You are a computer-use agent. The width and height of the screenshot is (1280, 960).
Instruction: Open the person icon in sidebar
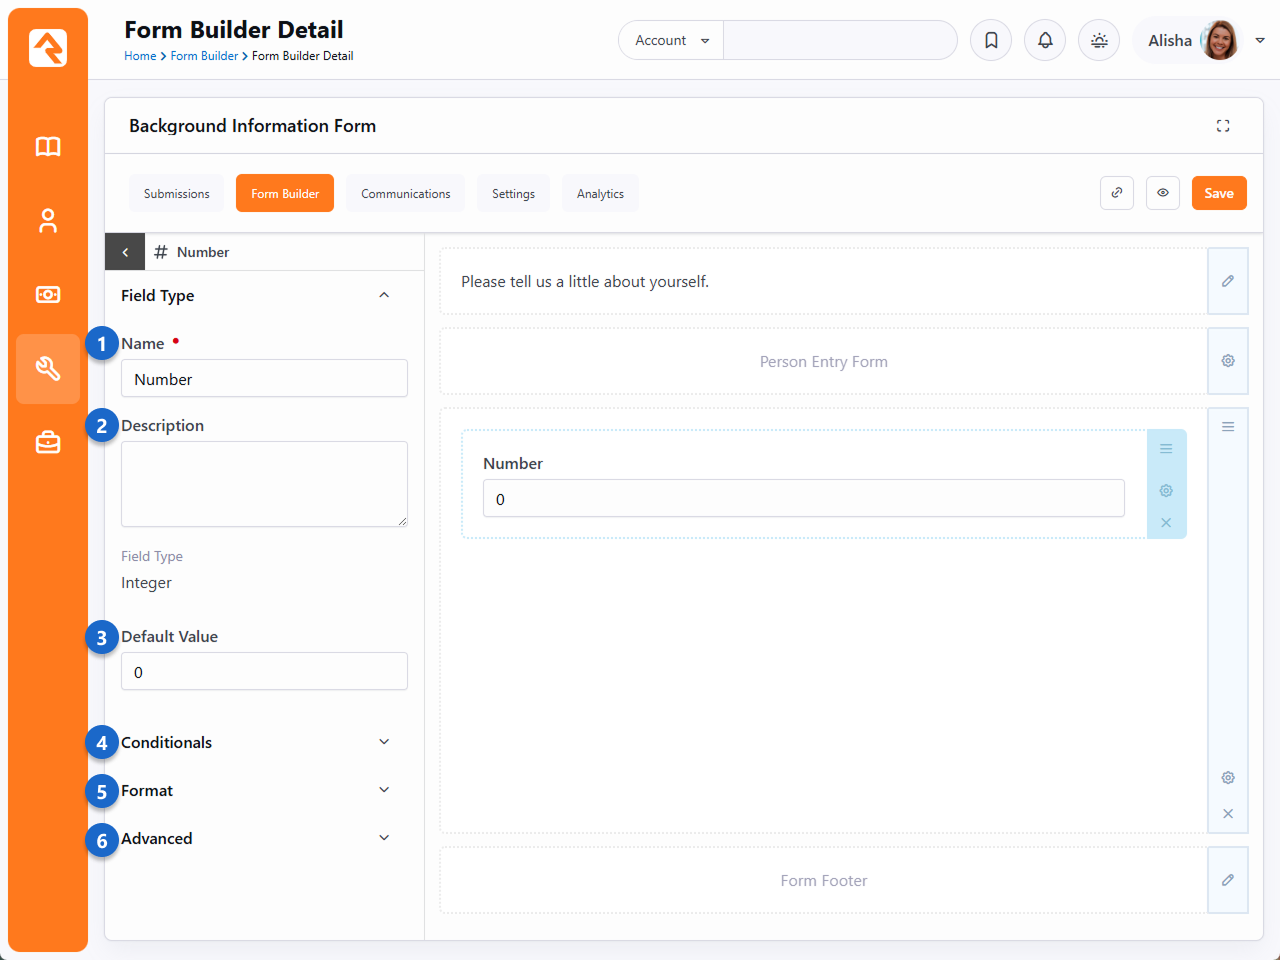coord(48,221)
